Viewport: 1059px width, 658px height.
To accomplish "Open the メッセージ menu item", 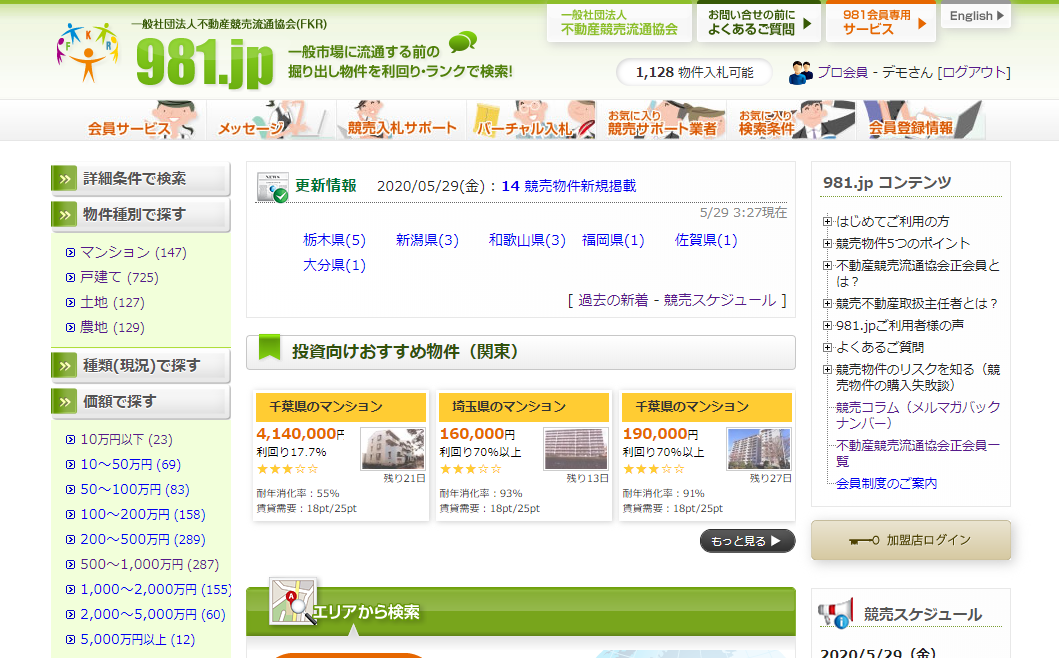I will click(272, 120).
